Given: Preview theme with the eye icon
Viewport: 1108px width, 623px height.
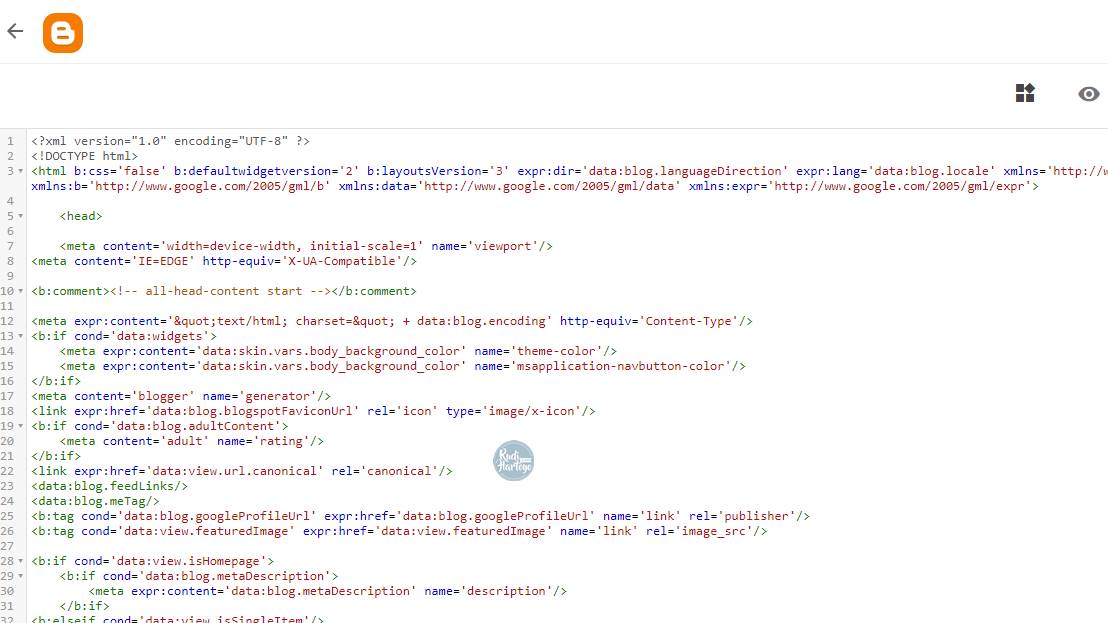Looking at the screenshot, I should (1088, 94).
